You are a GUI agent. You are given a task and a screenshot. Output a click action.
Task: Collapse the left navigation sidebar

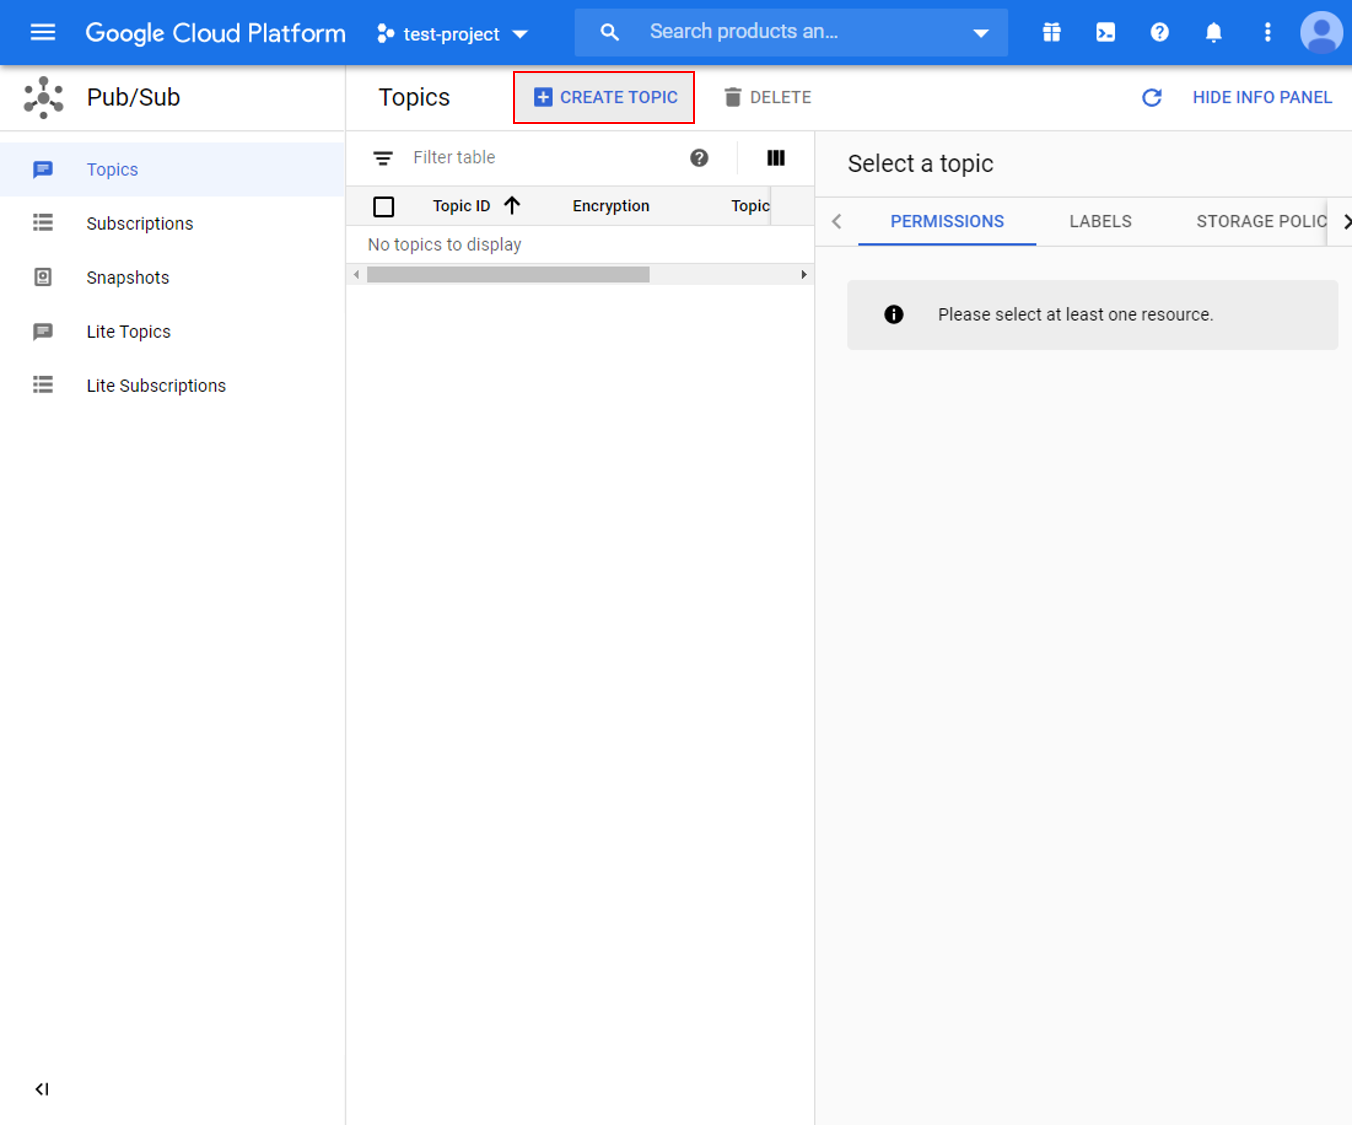pyautogui.click(x=42, y=1089)
